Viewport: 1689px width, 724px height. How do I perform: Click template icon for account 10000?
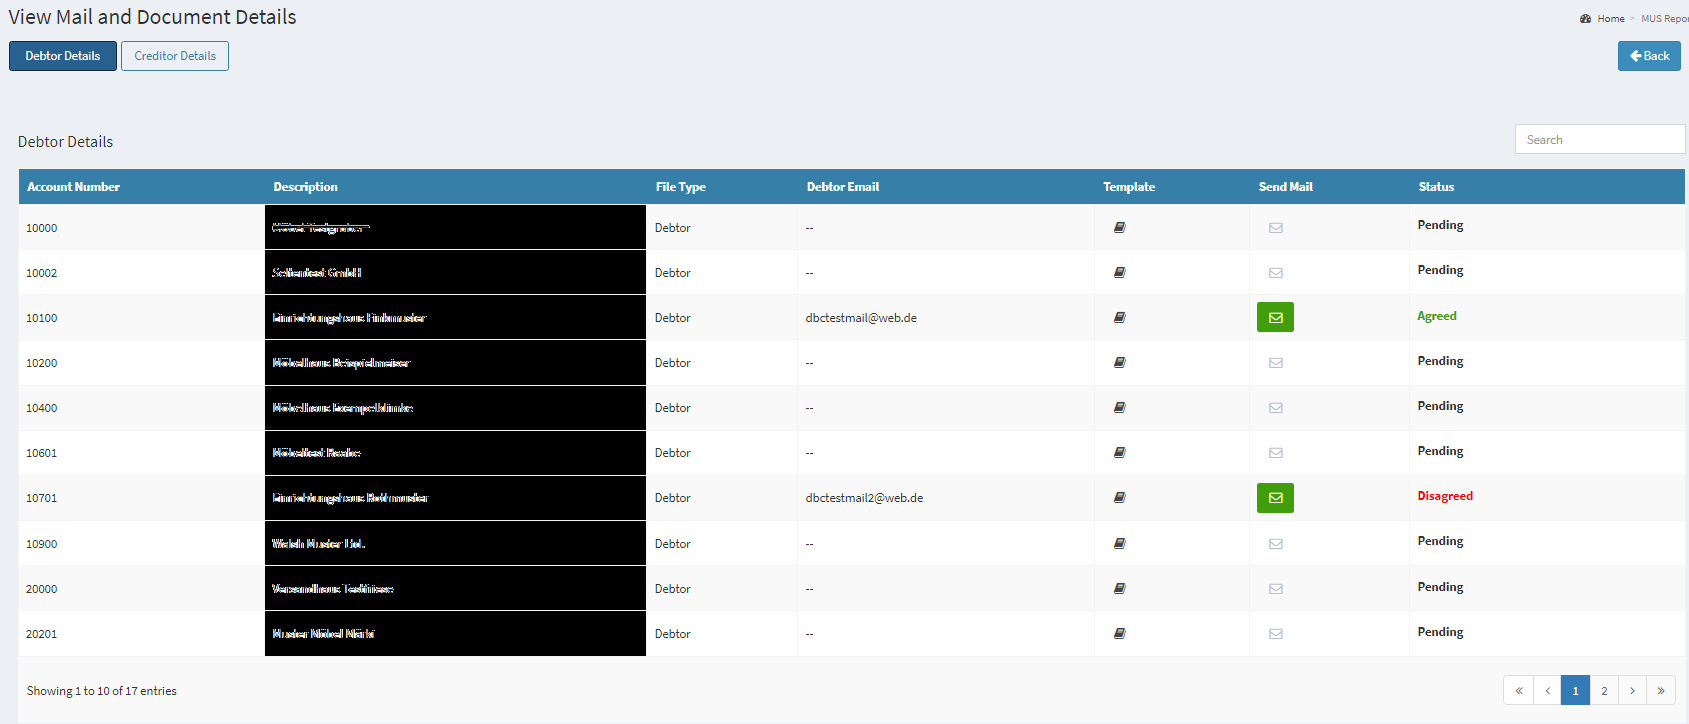point(1119,228)
